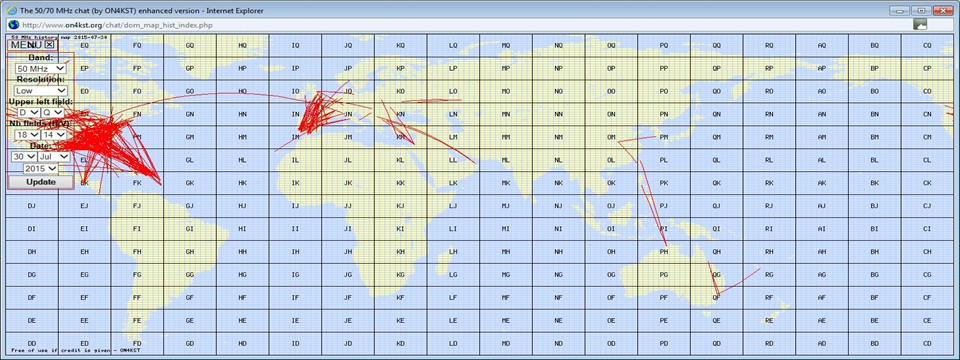Open the Resolution dropdown set to Low
The width and height of the screenshot is (960, 360).
(x=41, y=91)
